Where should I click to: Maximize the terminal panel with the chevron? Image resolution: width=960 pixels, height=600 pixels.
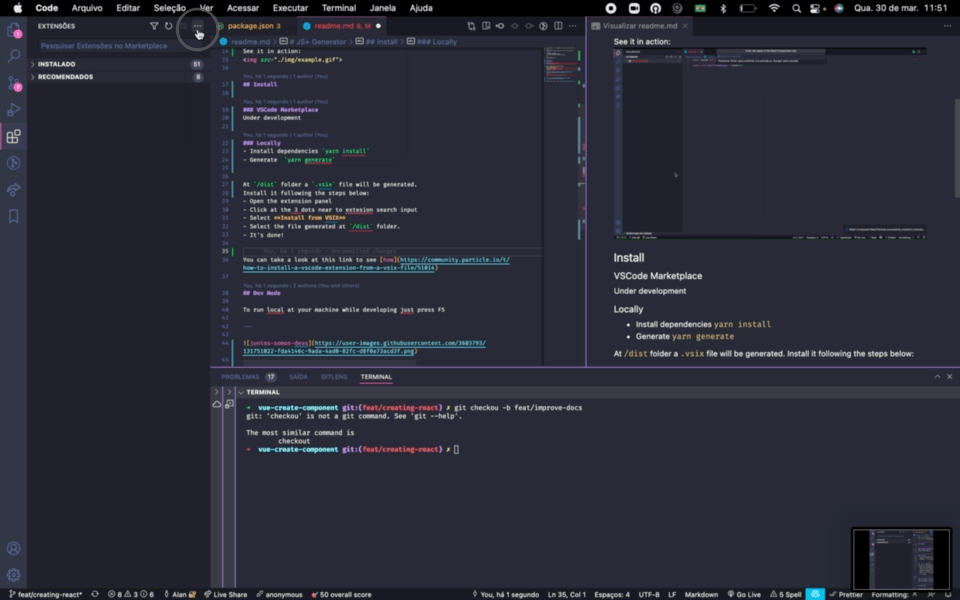937,377
